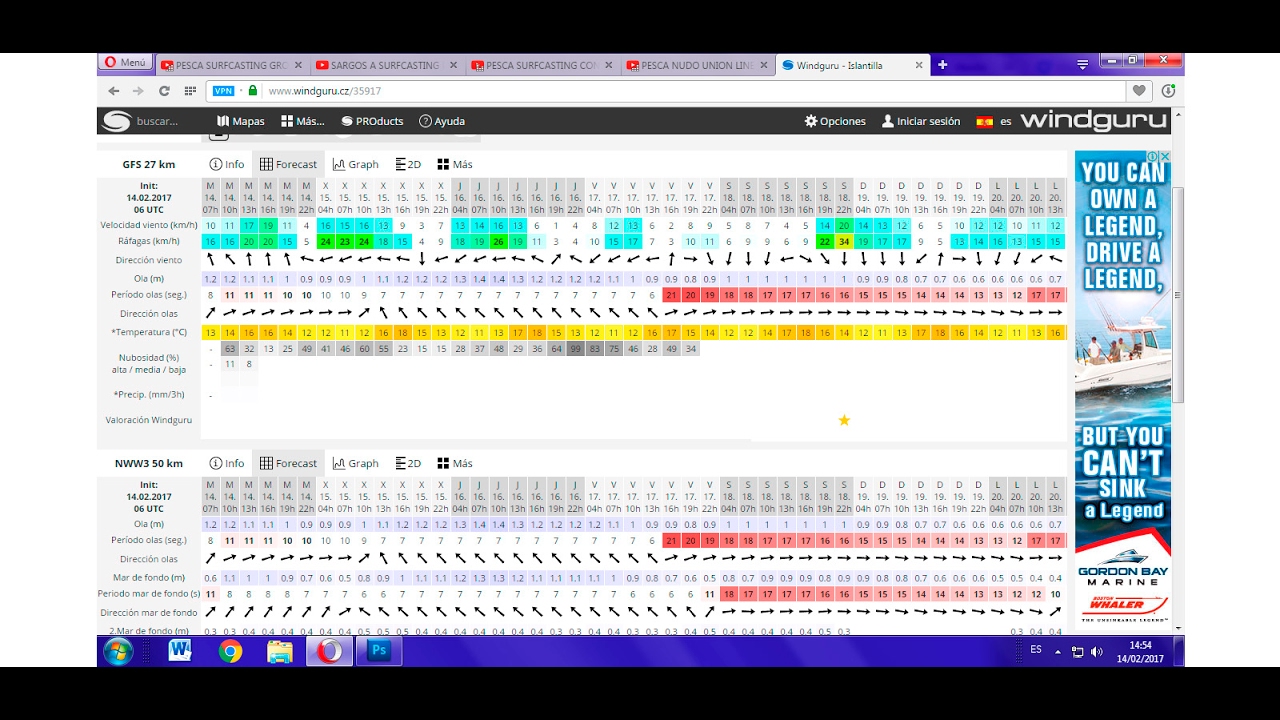The image size is (1280, 720).
Task: Open Opciones settings
Action: [835, 121]
